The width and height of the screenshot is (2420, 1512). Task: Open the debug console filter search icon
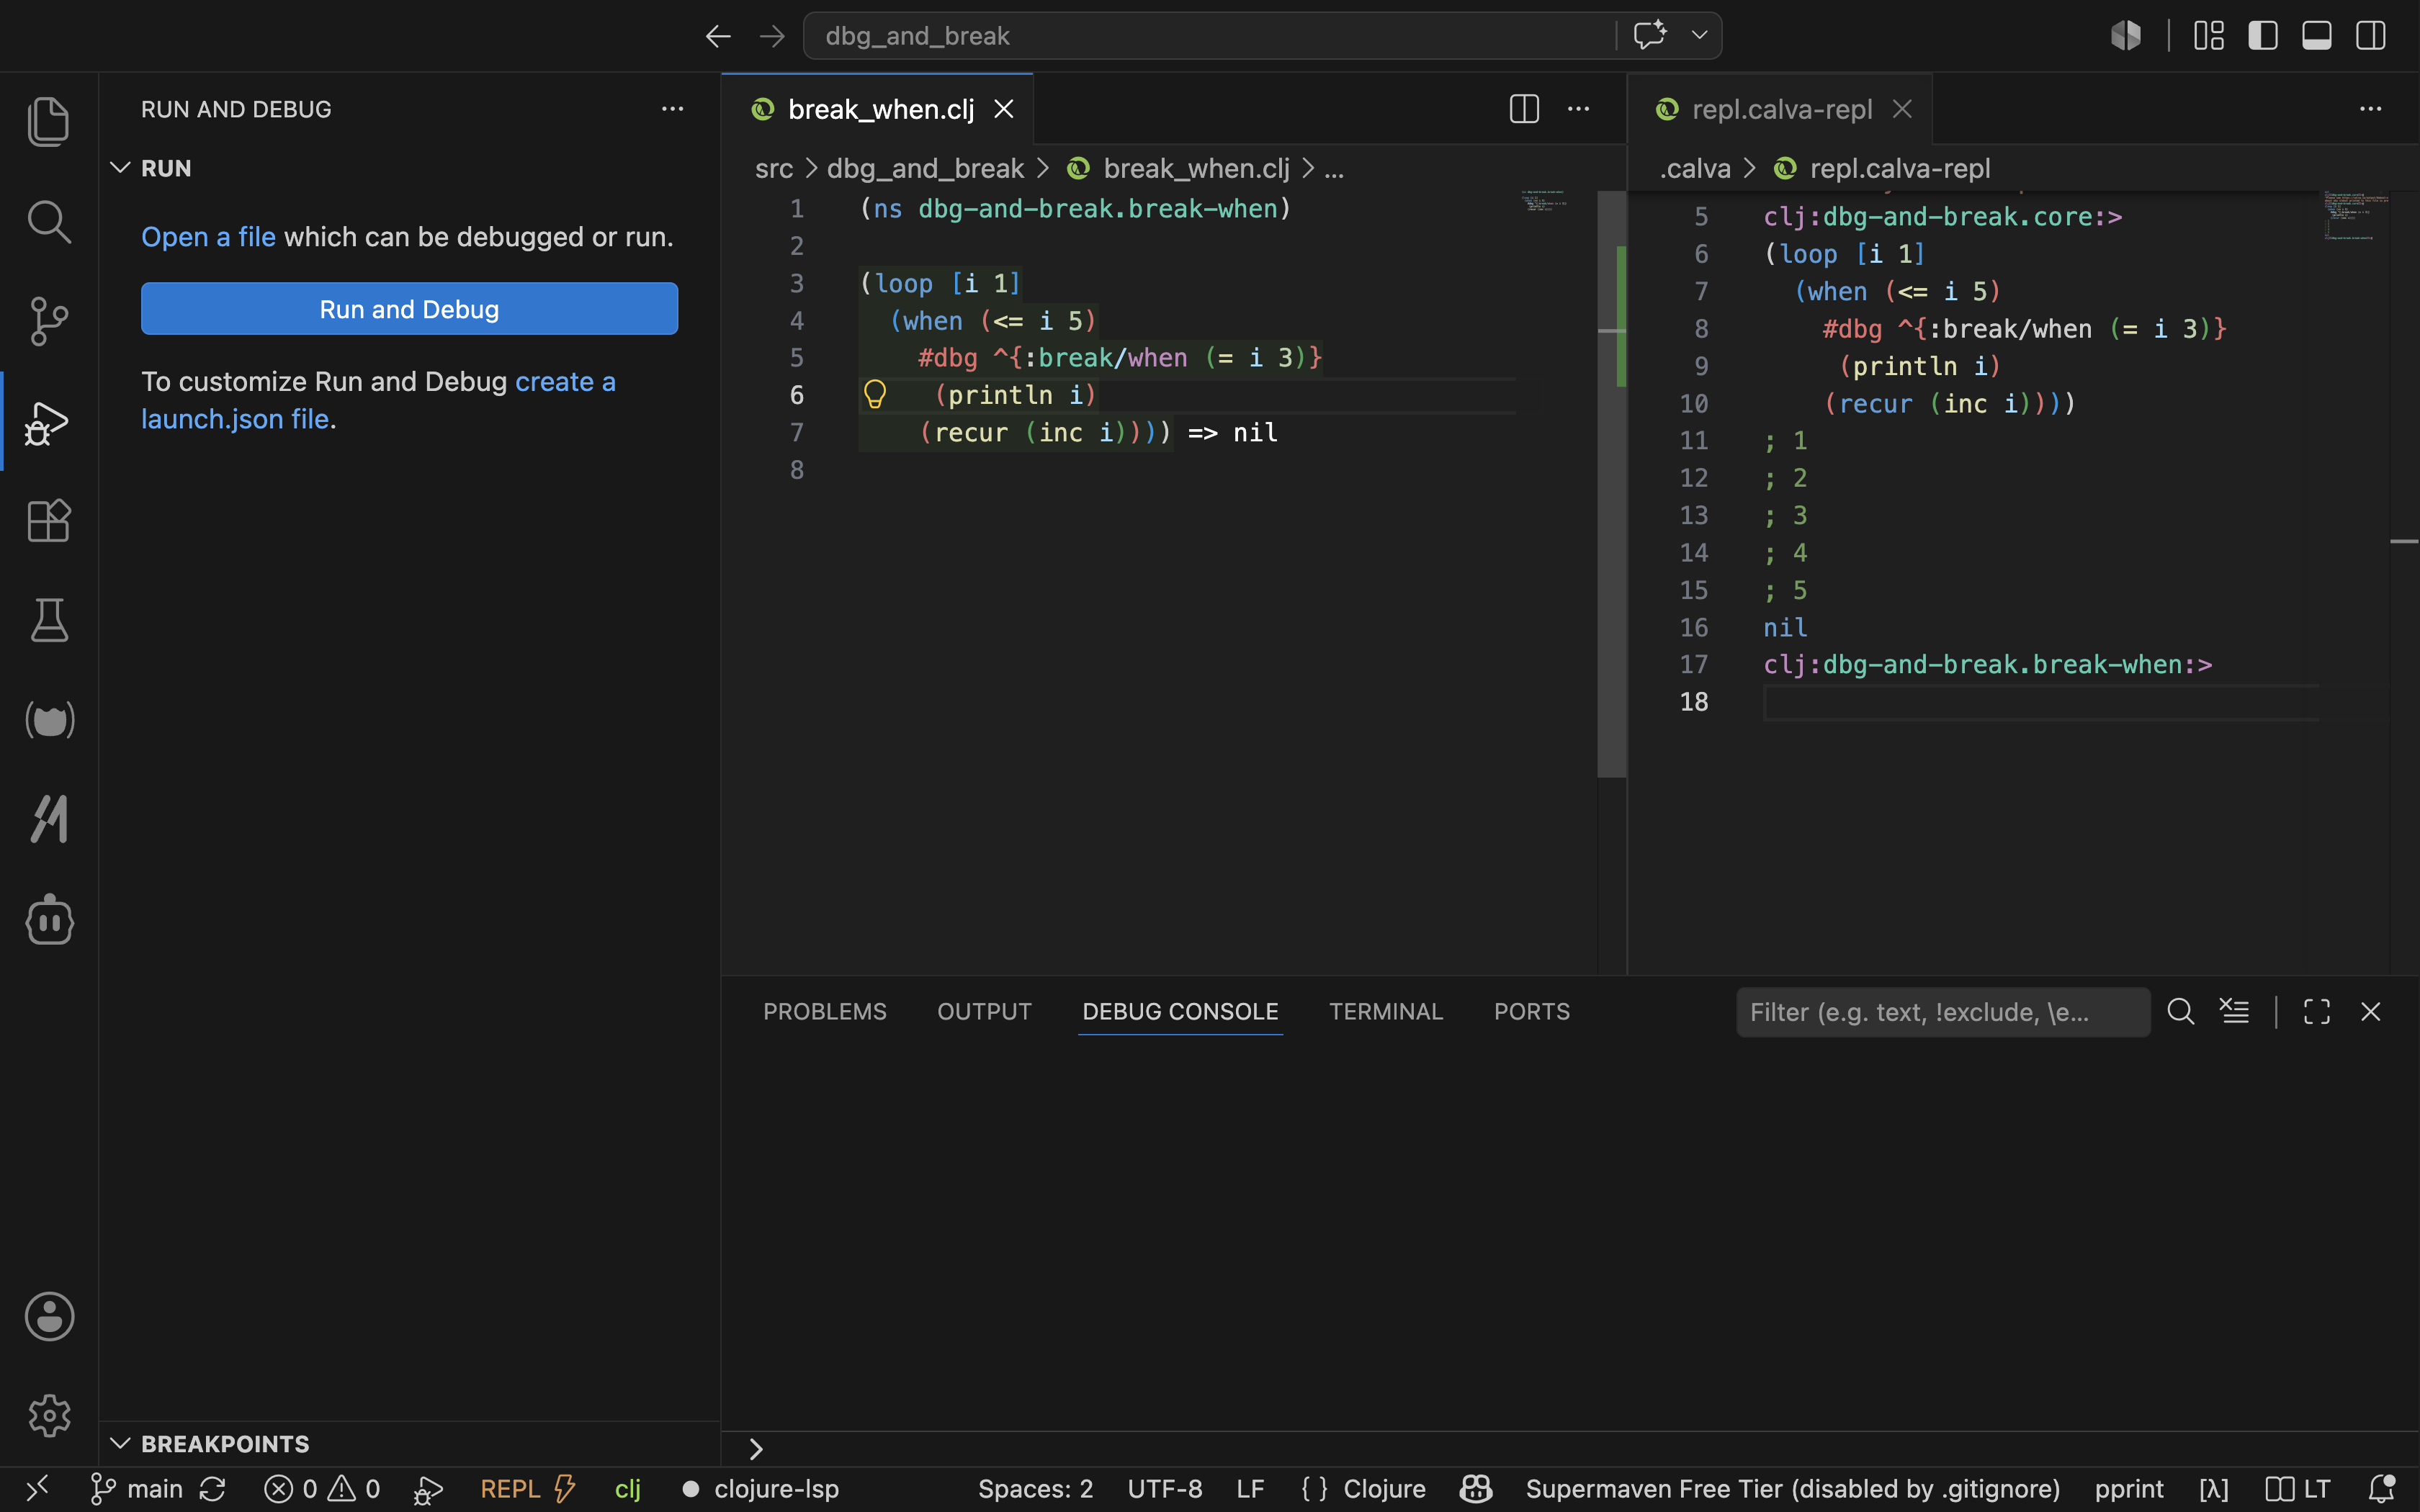2181,1012
